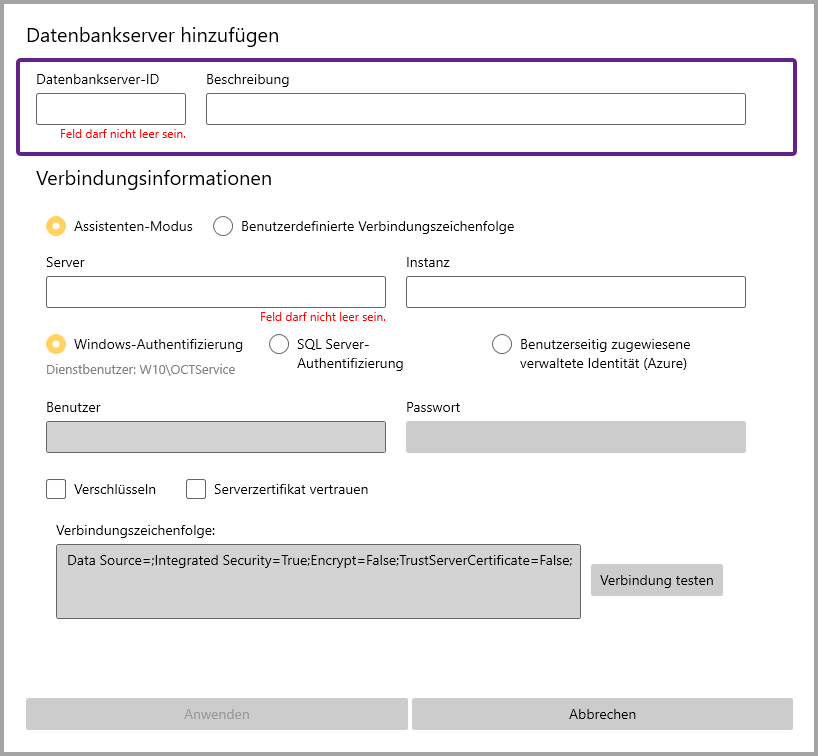Click the Instanz input field

576,292
